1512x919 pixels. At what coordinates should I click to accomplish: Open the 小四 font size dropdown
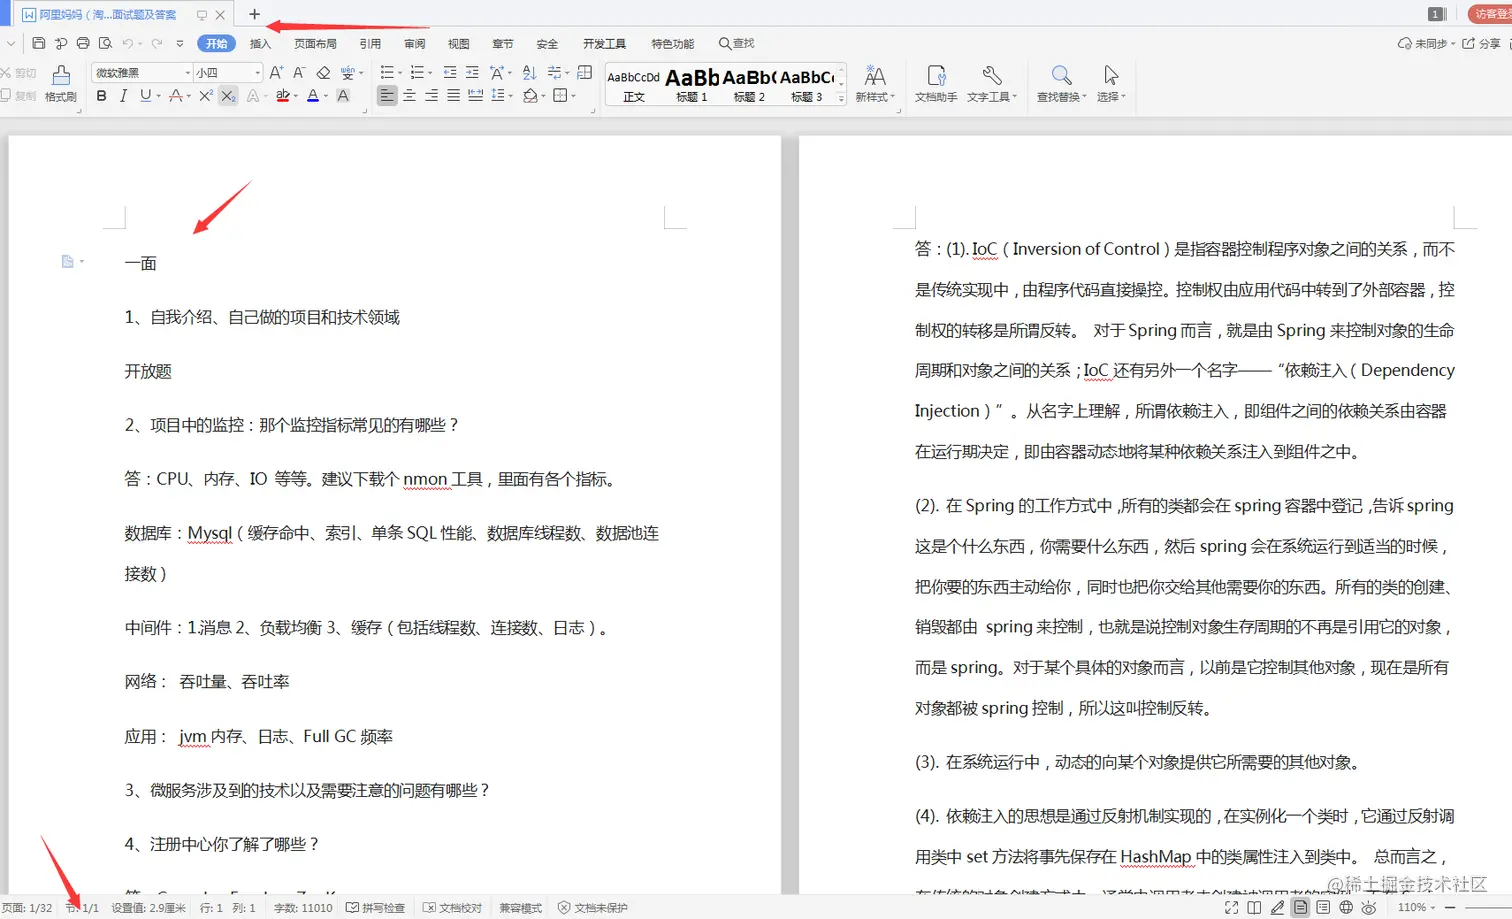[257, 73]
